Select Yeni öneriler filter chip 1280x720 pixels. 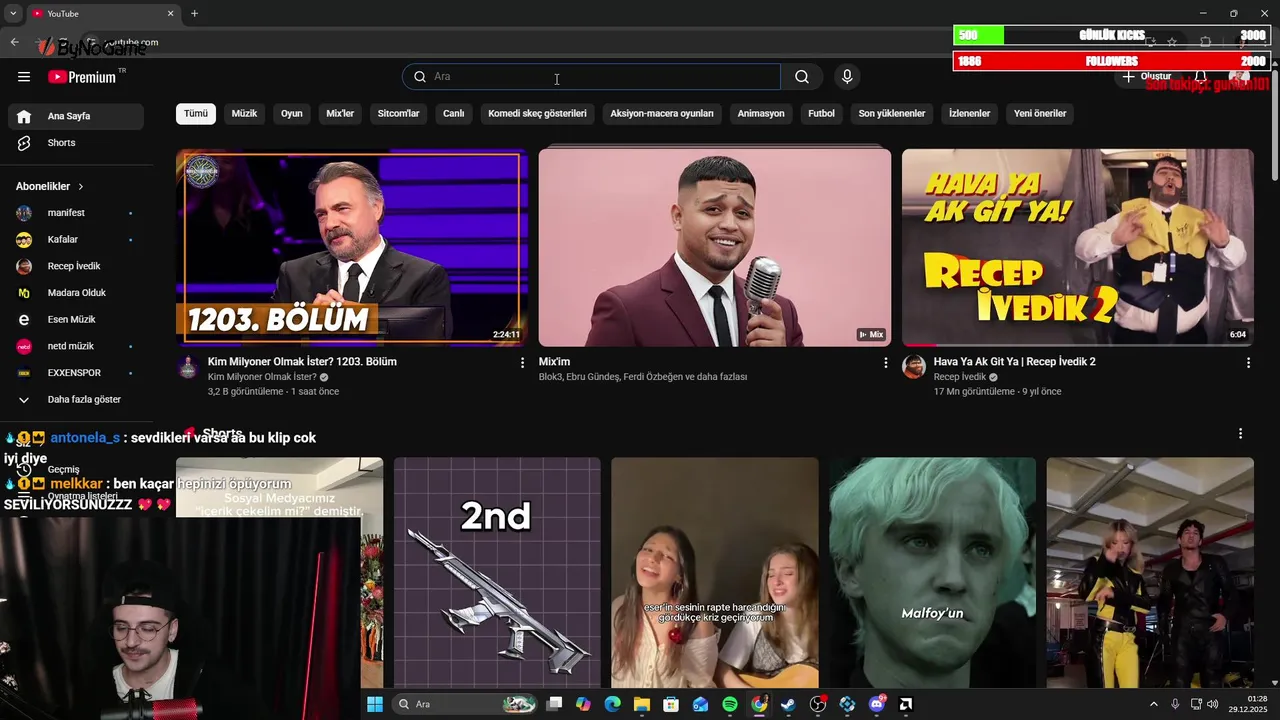[x=1040, y=113]
